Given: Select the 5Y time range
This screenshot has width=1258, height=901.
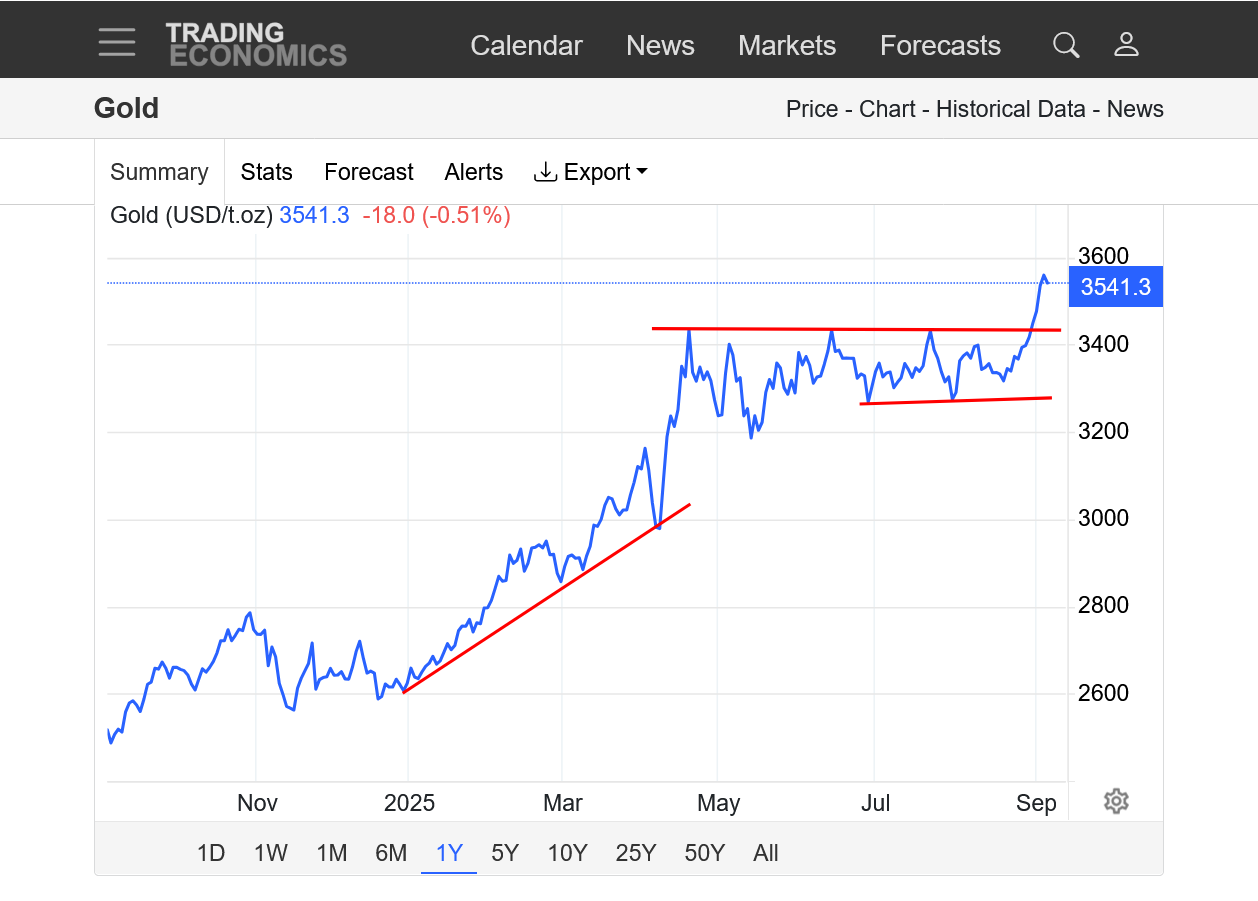Looking at the screenshot, I should (x=505, y=853).
